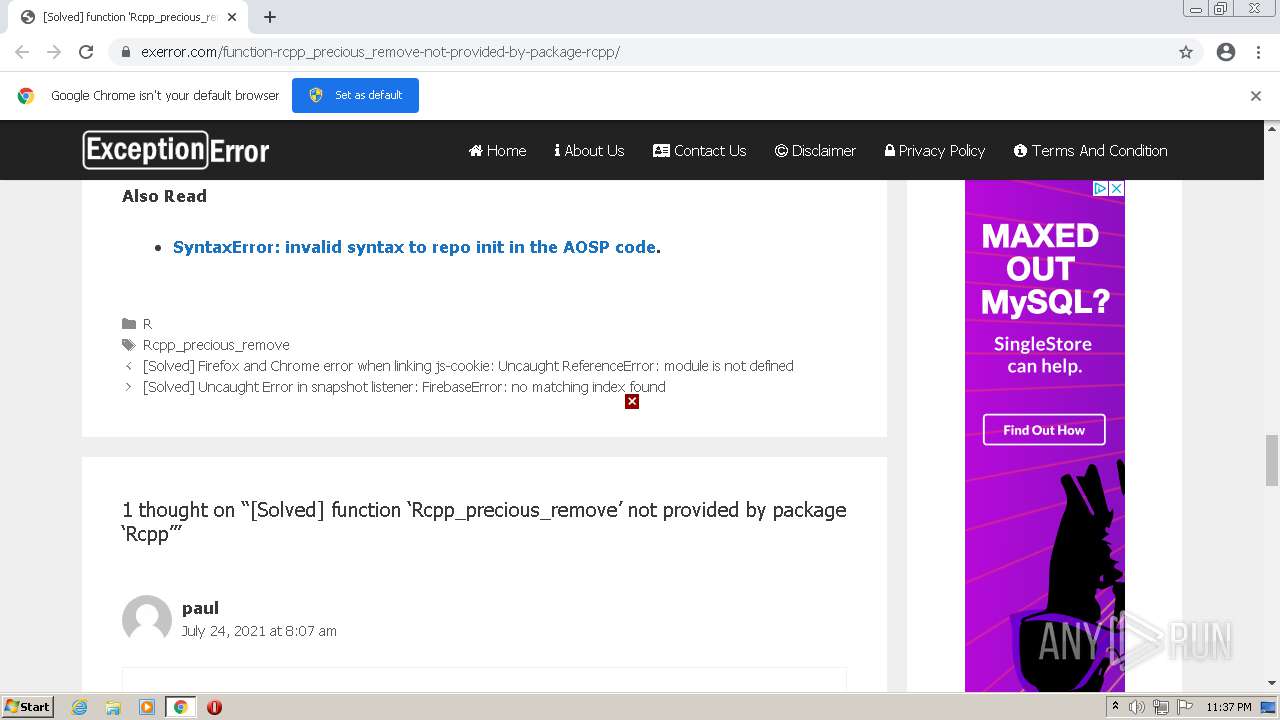Screen dimensions: 1280x720
Task: Open SyntaxError AOSP repo init link
Action: 414,247
